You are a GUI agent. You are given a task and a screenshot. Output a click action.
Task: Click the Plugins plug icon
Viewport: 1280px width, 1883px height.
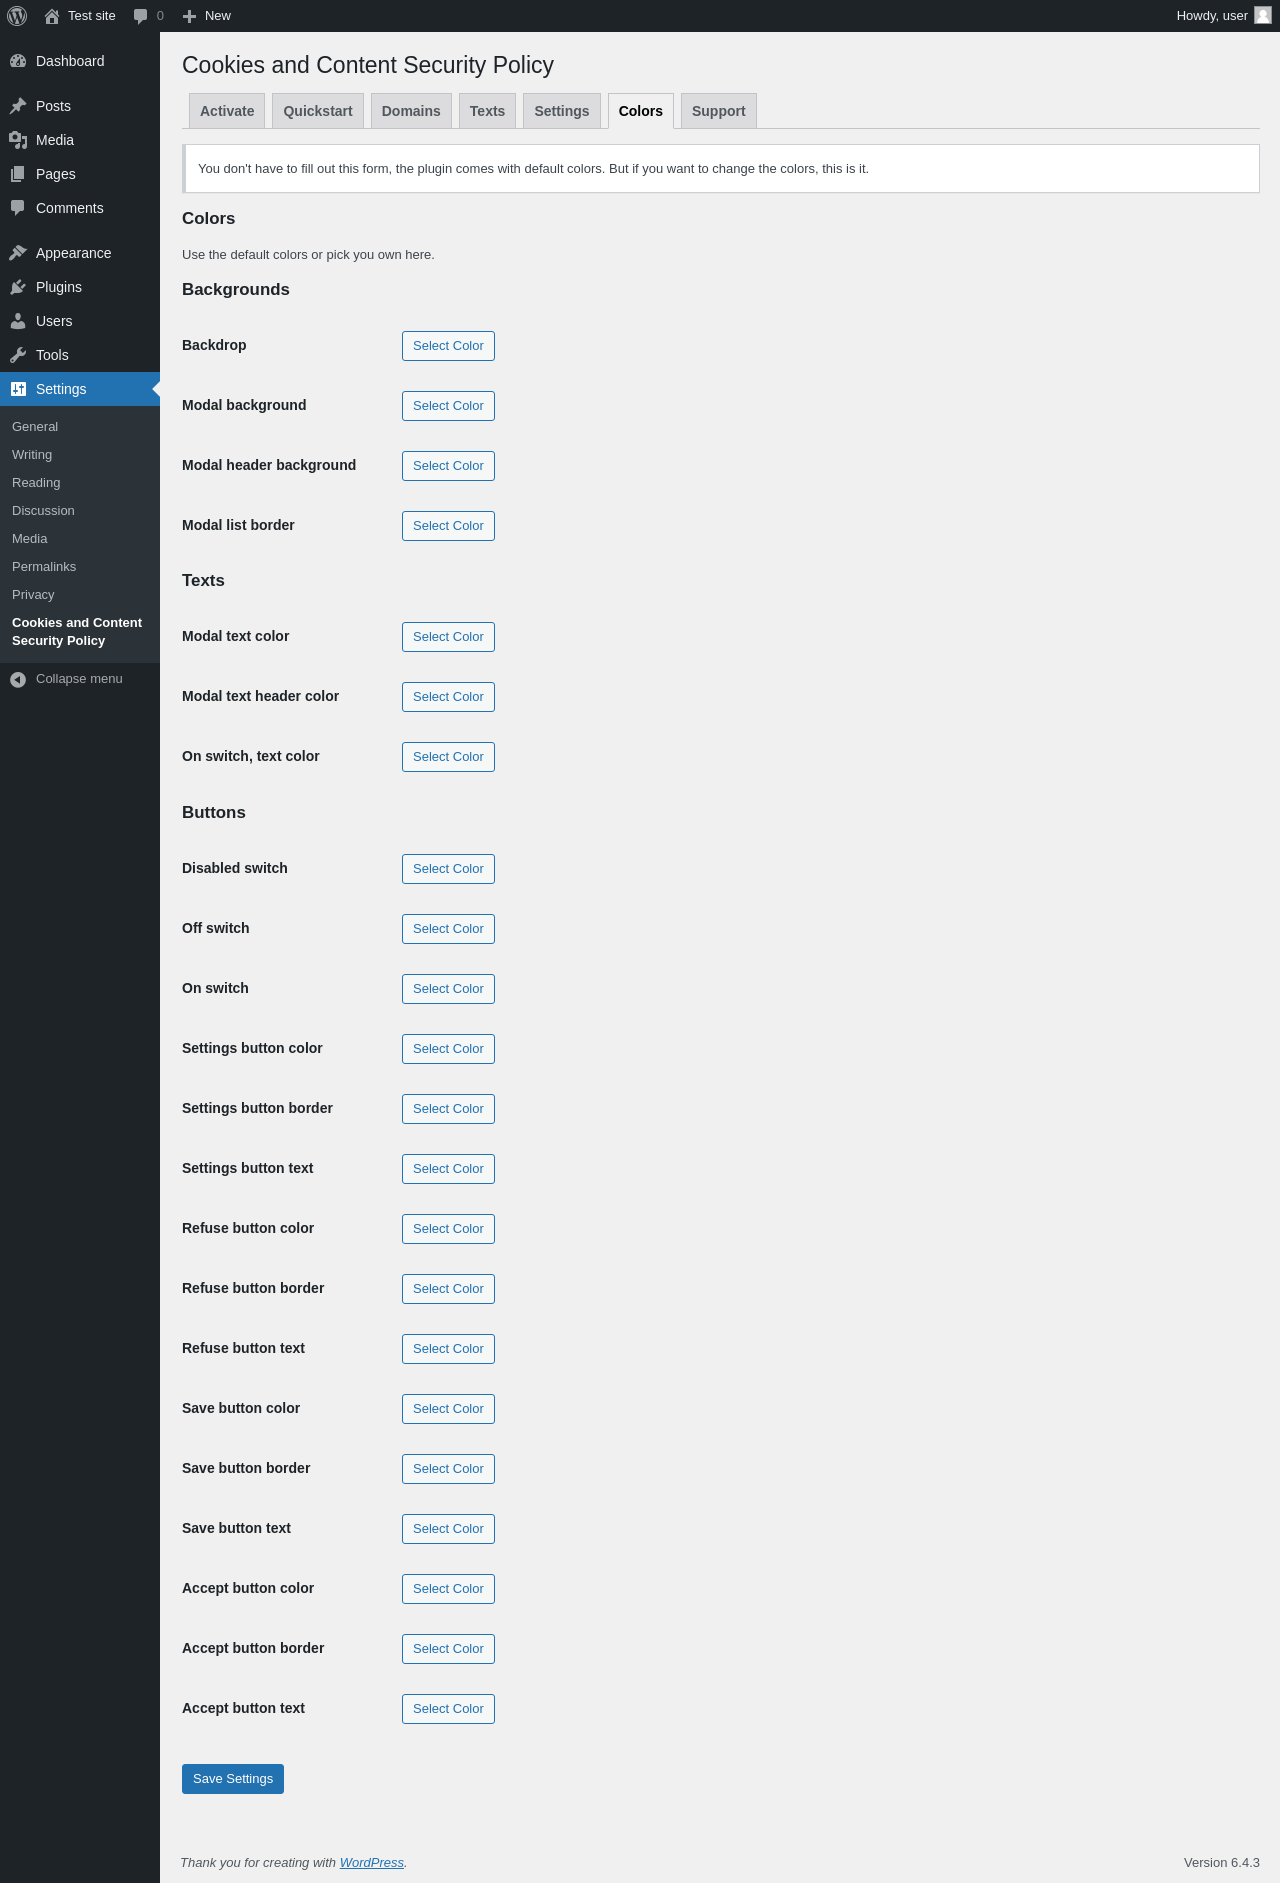tap(18, 287)
